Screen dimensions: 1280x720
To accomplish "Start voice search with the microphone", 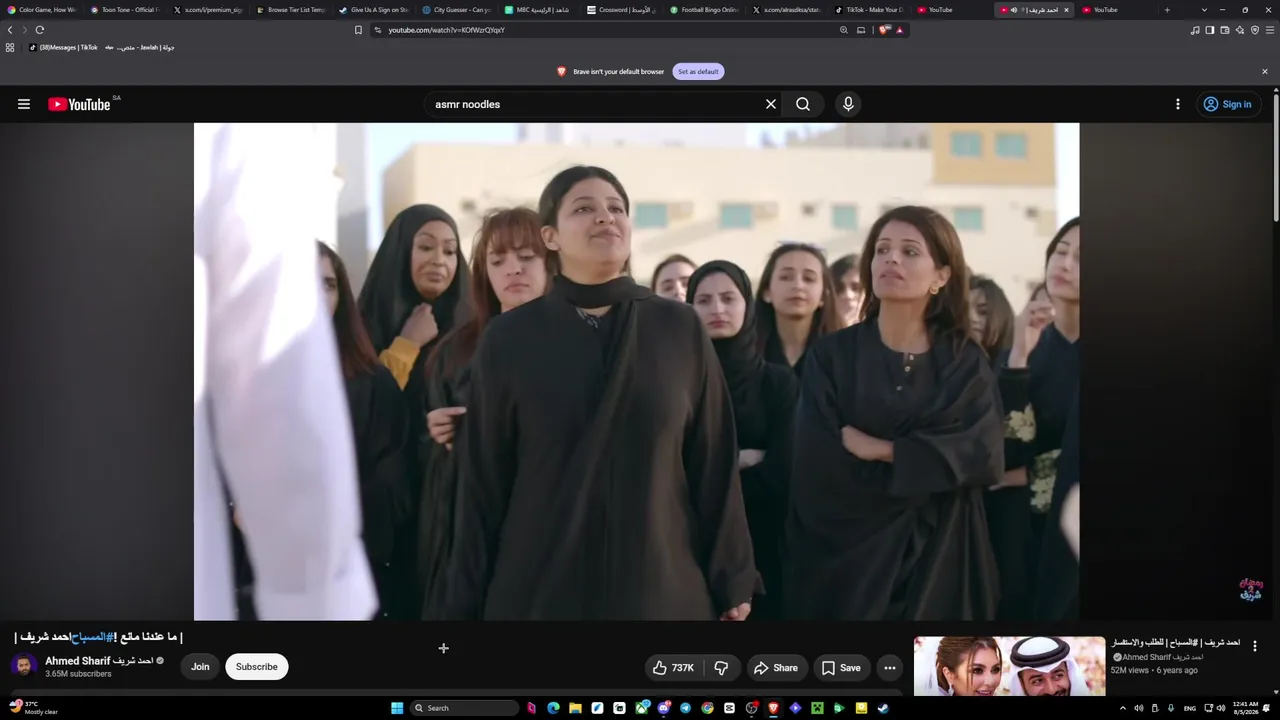I will pos(848,104).
